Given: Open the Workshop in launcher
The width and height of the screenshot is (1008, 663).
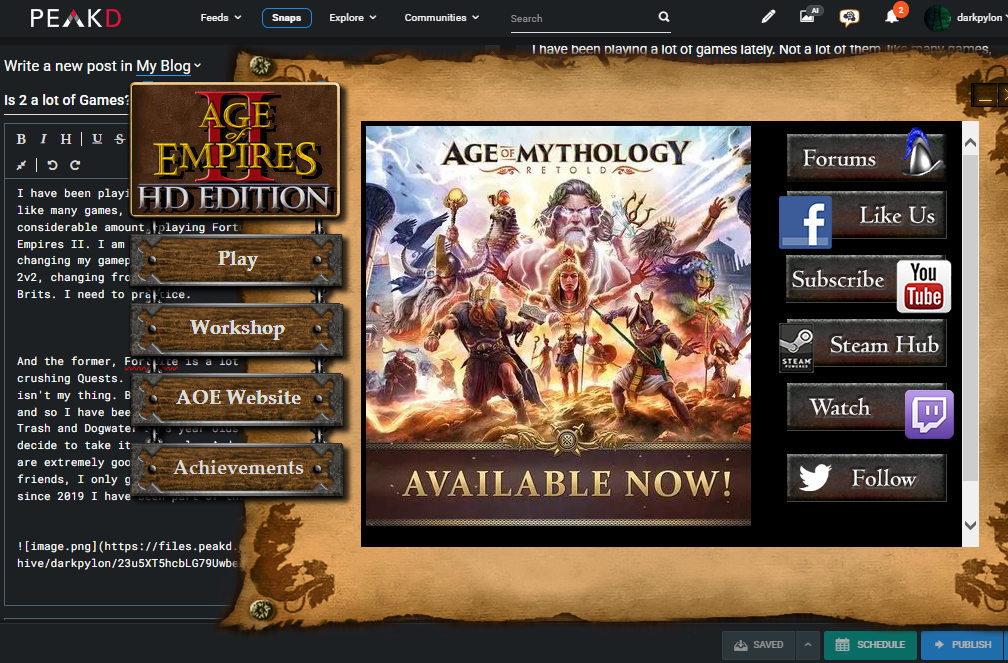Looking at the screenshot, I should coord(237,328).
